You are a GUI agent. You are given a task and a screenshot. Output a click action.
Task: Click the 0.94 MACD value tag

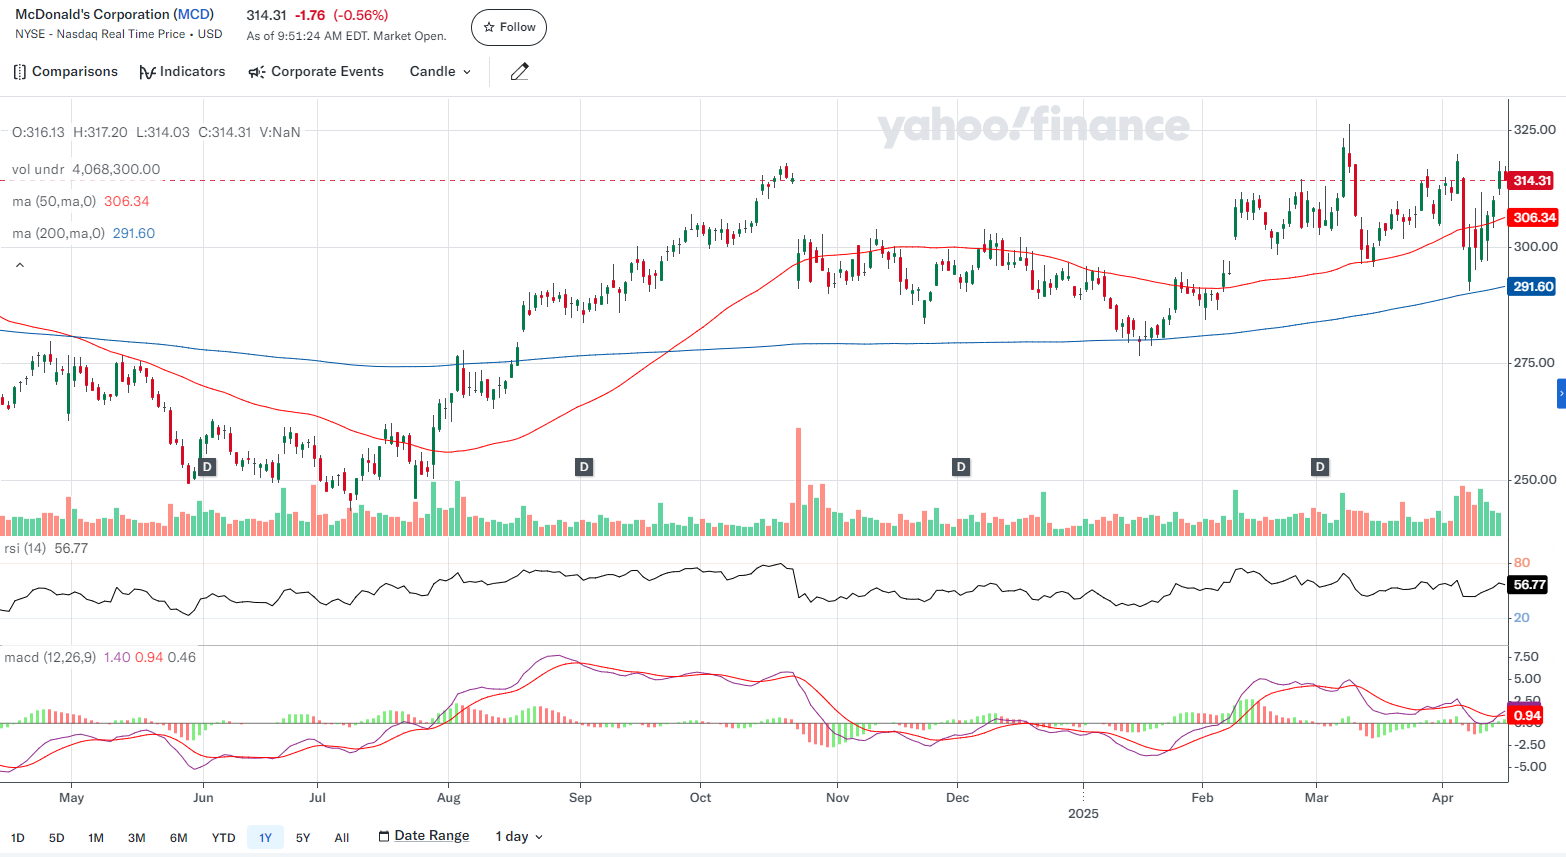(1526, 716)
